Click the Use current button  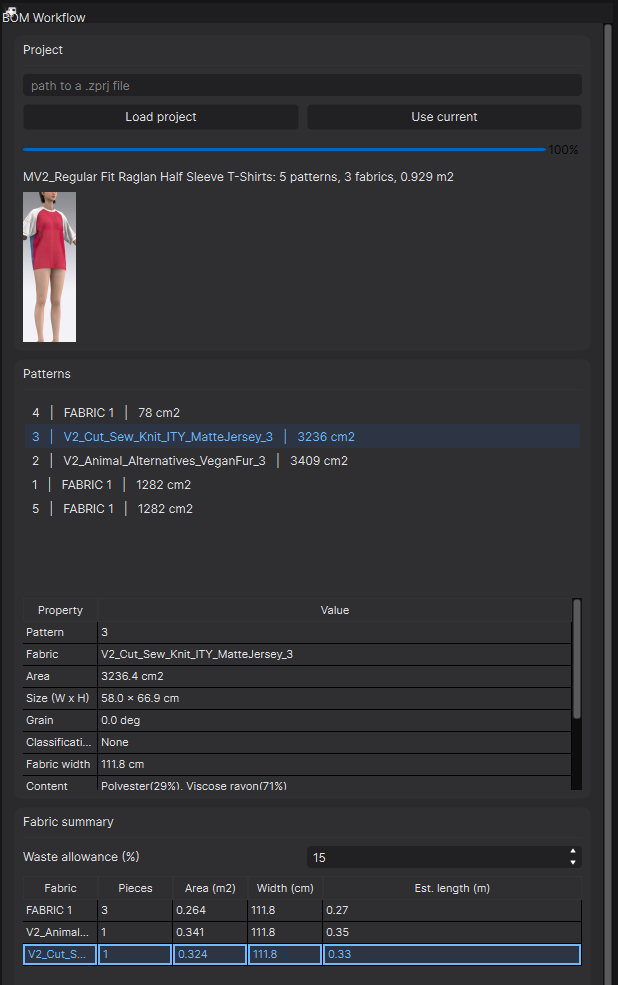click(x=444, y=117)
